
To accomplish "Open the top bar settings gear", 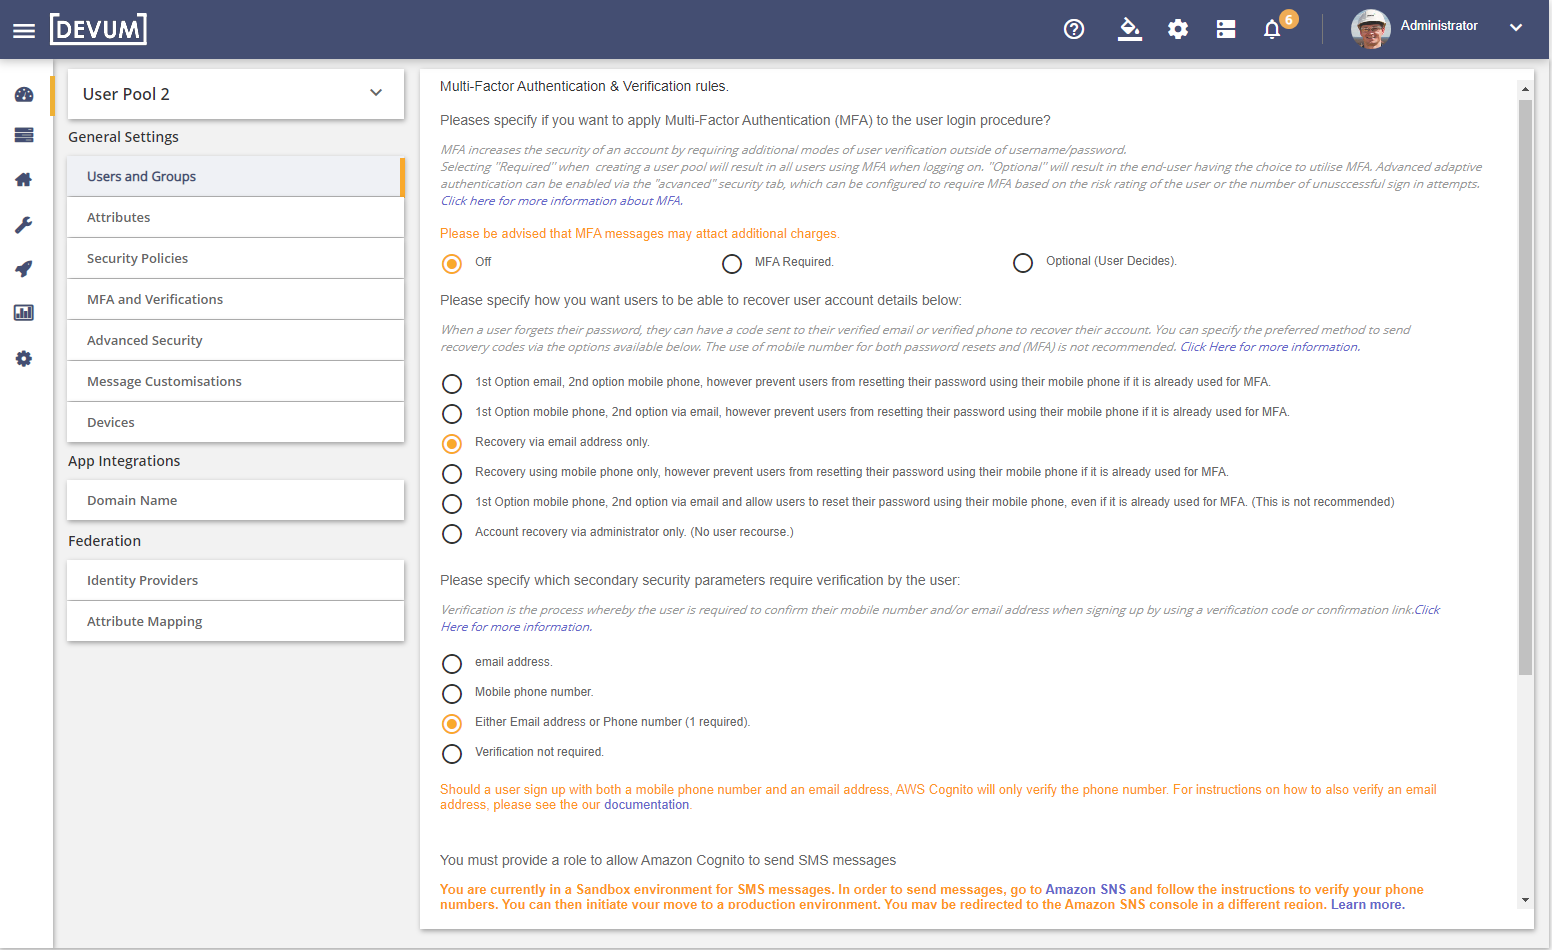I will point(1178,29).
